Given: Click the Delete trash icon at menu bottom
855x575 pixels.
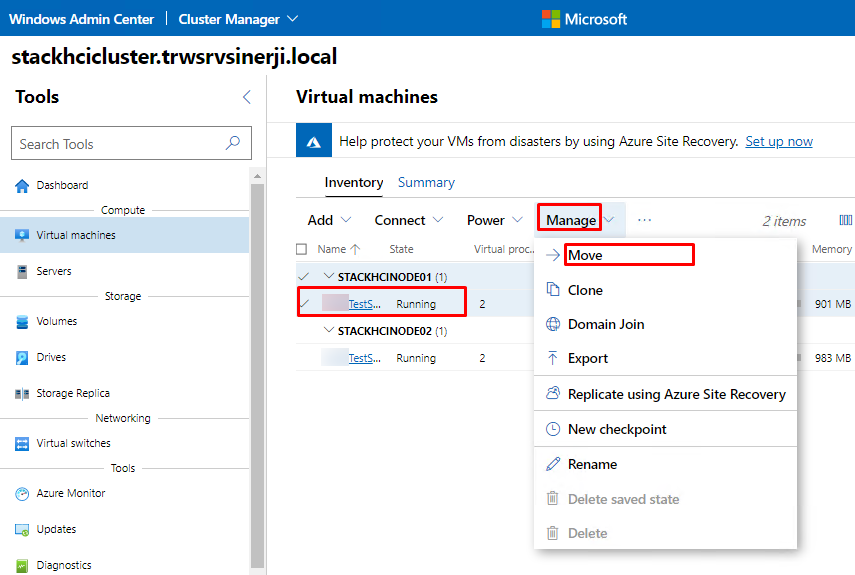Looking at the screenshot, I should [552, 533].
